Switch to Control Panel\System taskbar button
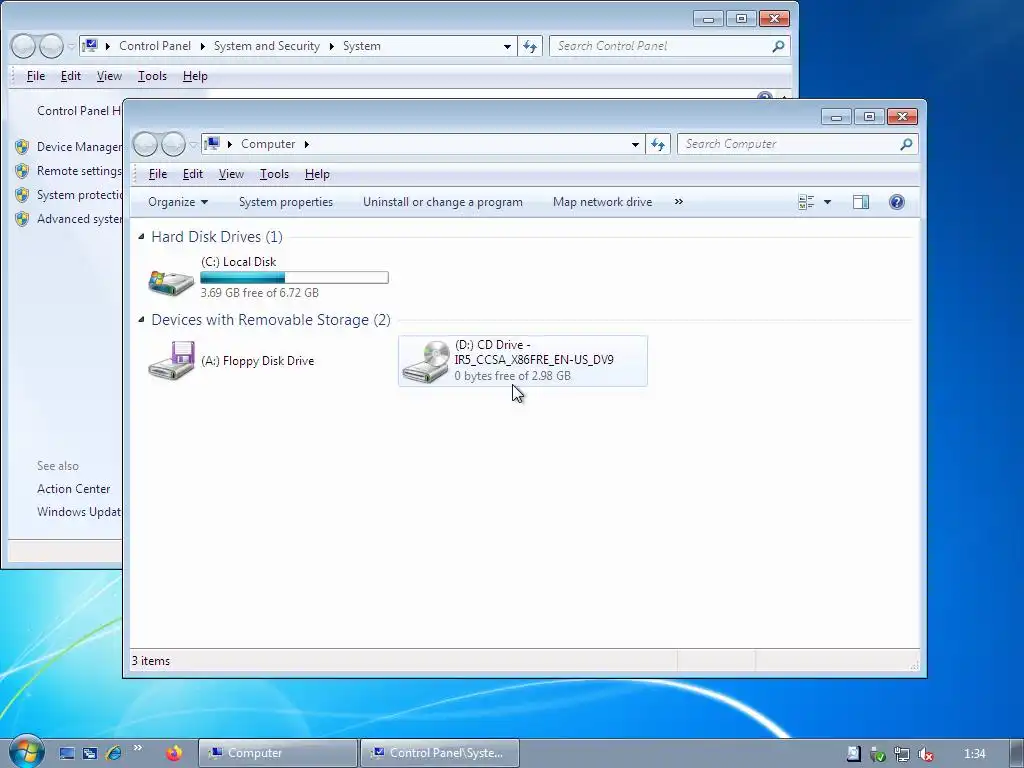Viewport: 1024px width, 768px height. click(x=440, y=753)
